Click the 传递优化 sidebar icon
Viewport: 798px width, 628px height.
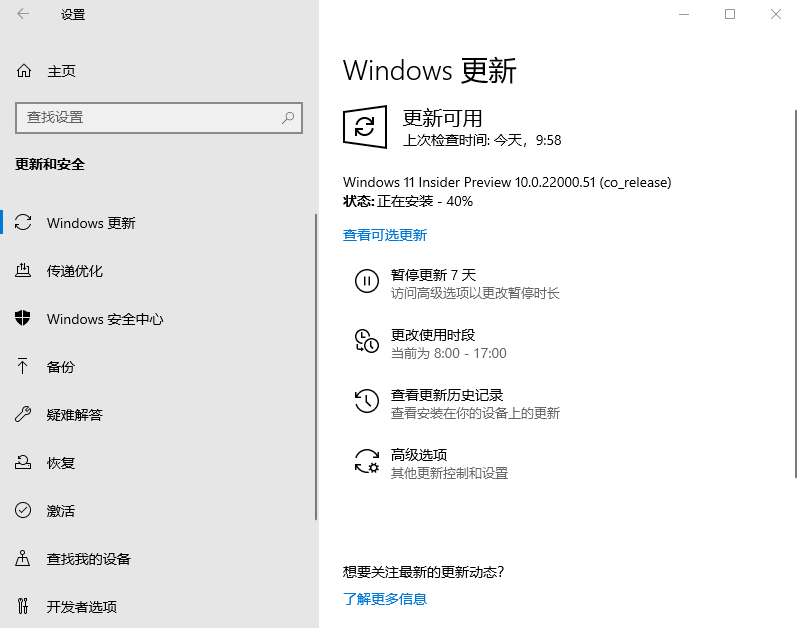point(23,270)
